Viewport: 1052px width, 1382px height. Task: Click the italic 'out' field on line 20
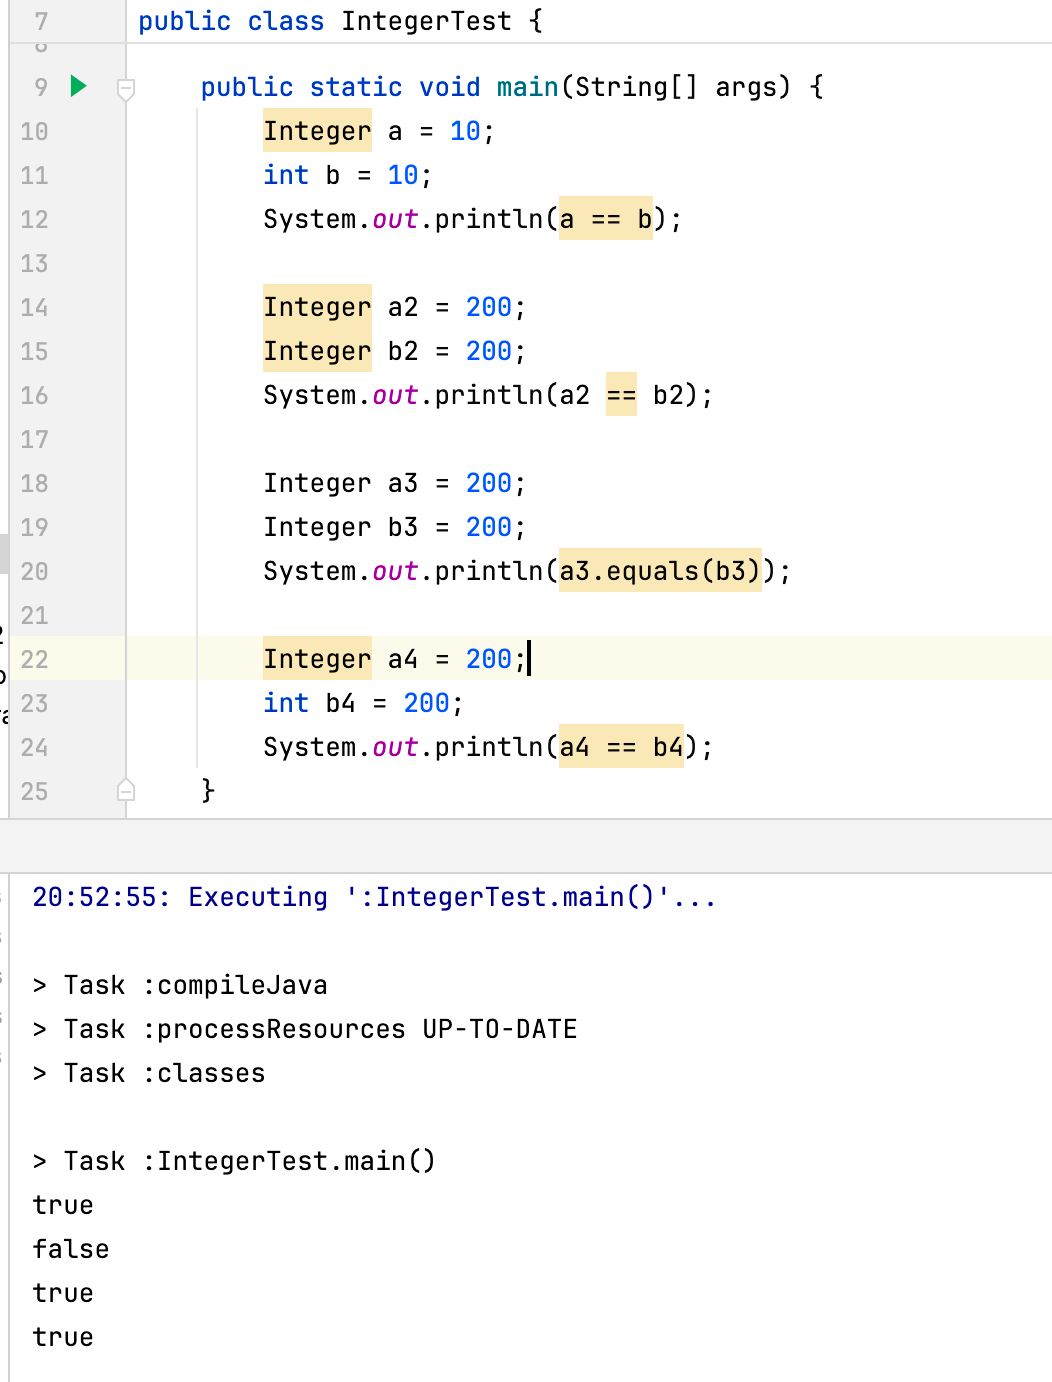pyautogui.click(x=395, y=571)
